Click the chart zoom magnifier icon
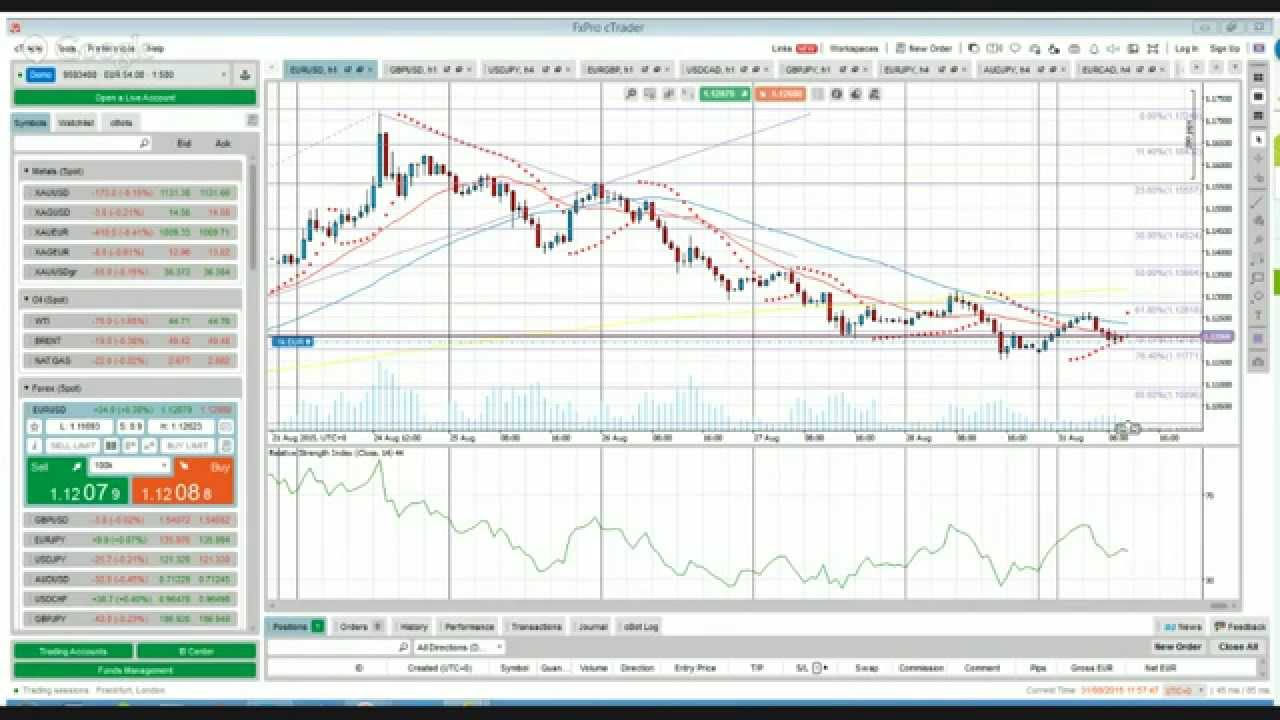This screenshot has width=1280, height=720. pos(631,93)
